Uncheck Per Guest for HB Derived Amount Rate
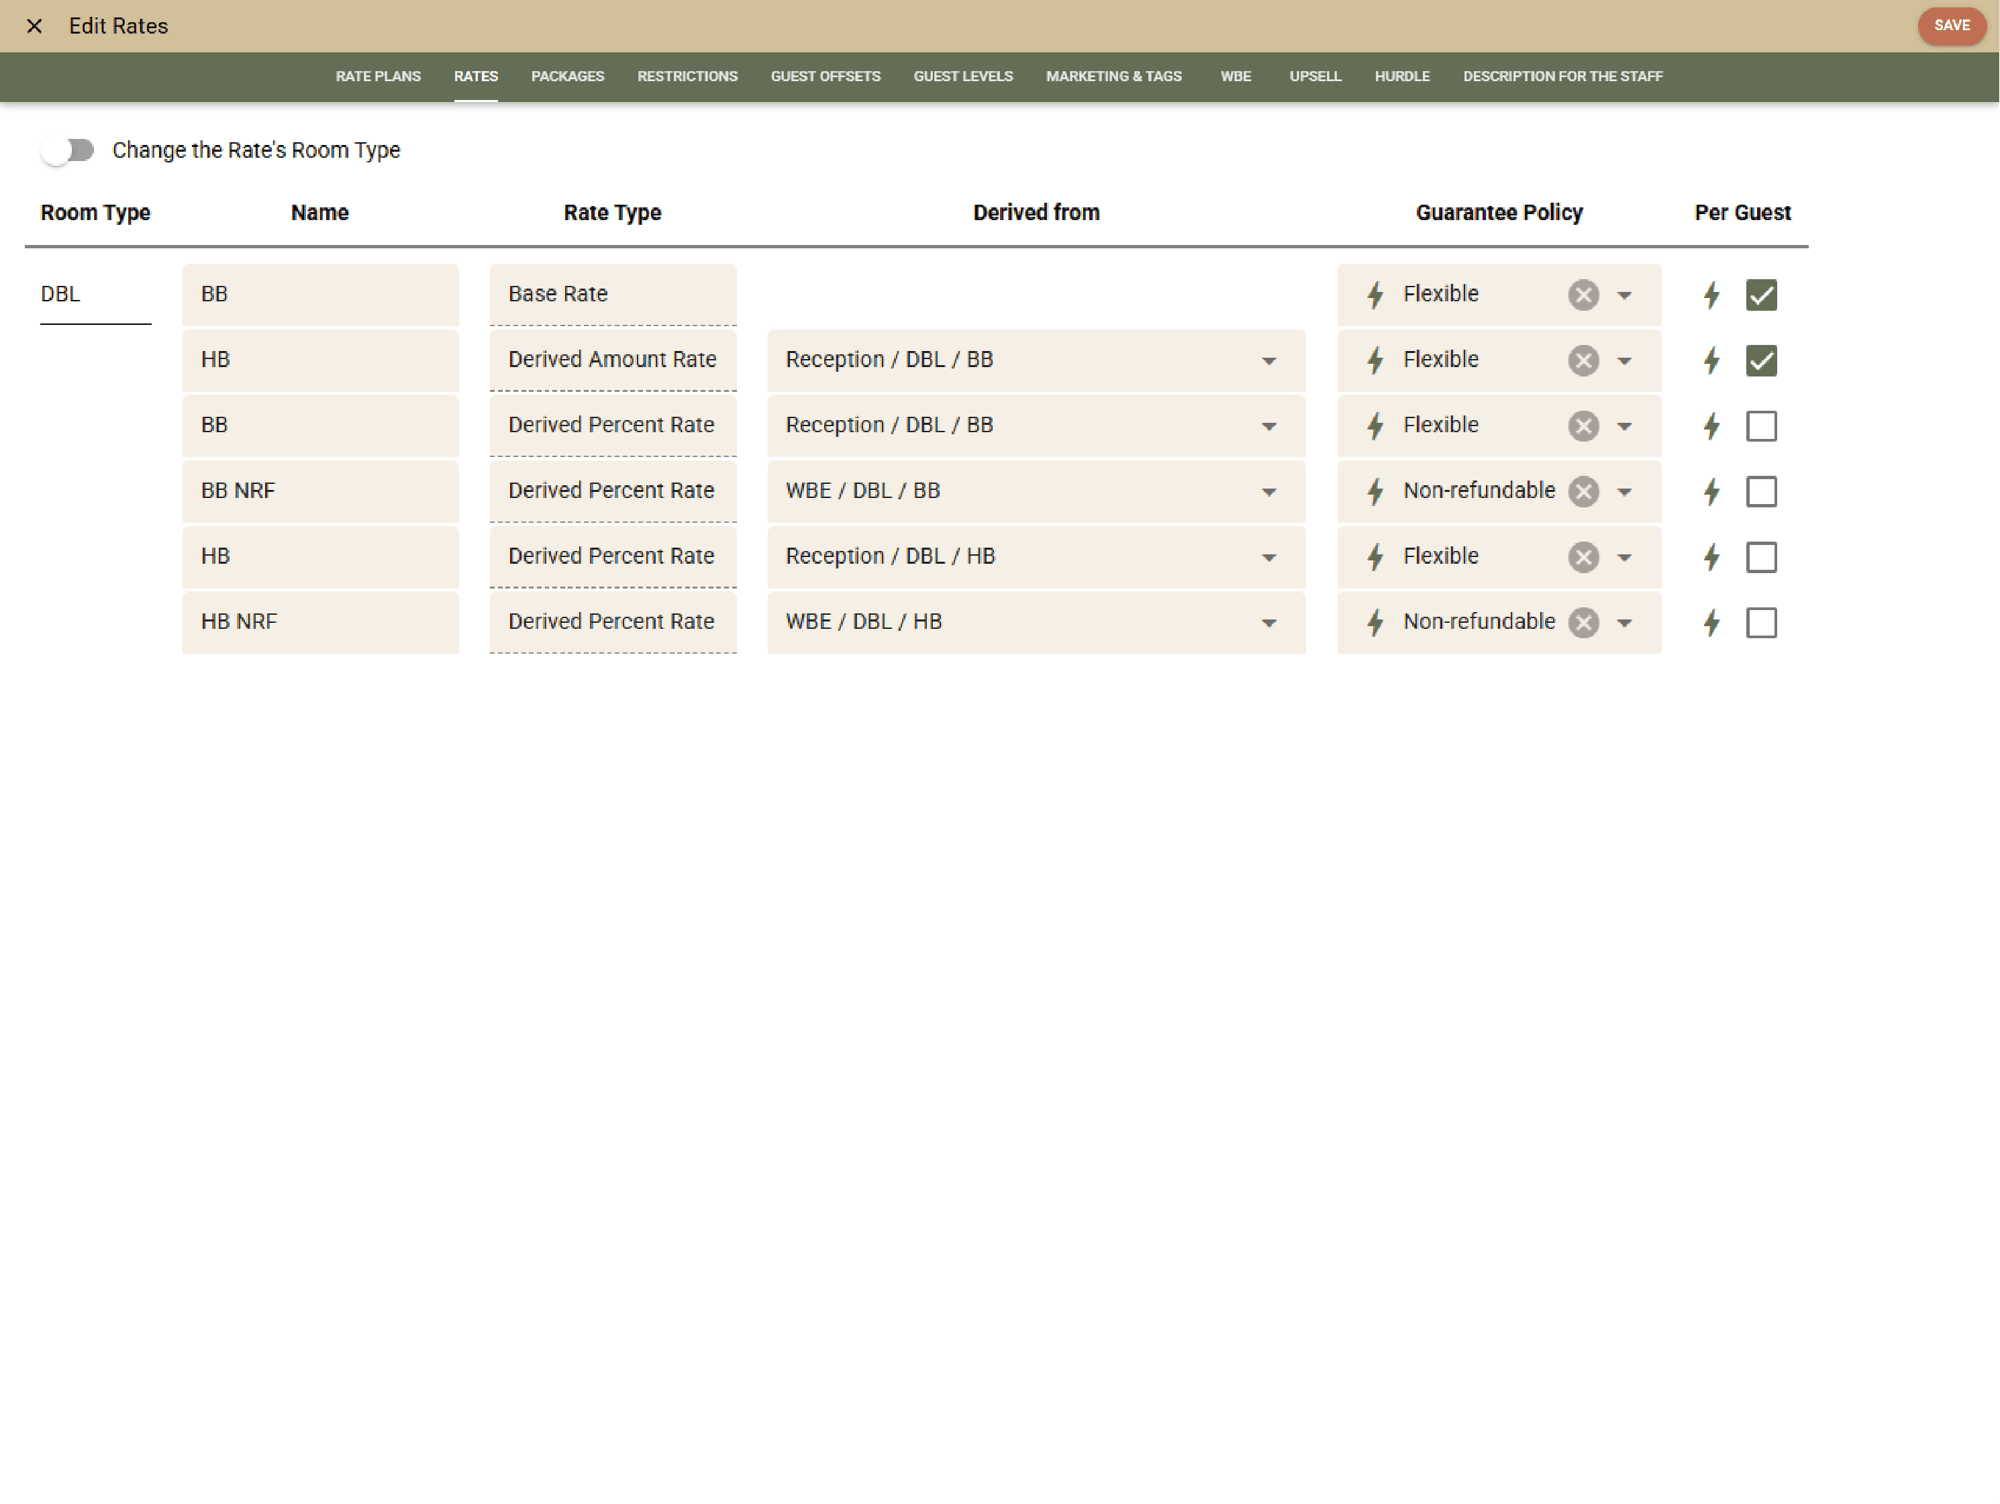The height and width of the screenshot is (1504, 2000). click(1761, 360)
